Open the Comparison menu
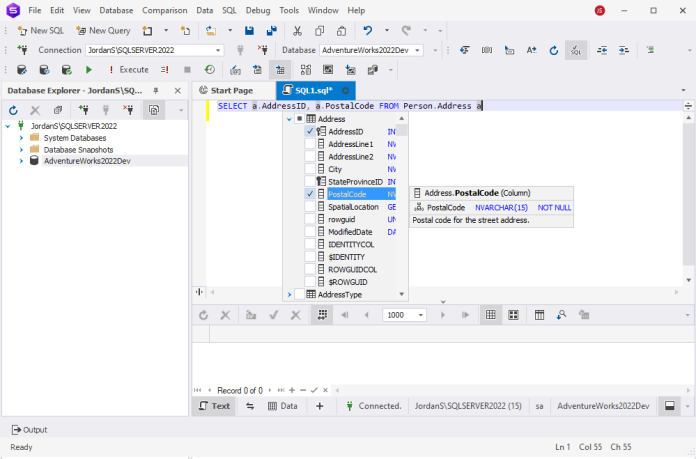The height and width of the screenshot is (459, 696). point(165,10)
